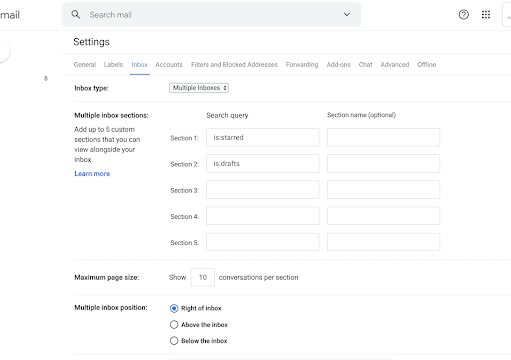Image resolution: width=511 pixels, height=360 pixels.
Task: Open the Google apps grid icon
Action: (486, 14)
